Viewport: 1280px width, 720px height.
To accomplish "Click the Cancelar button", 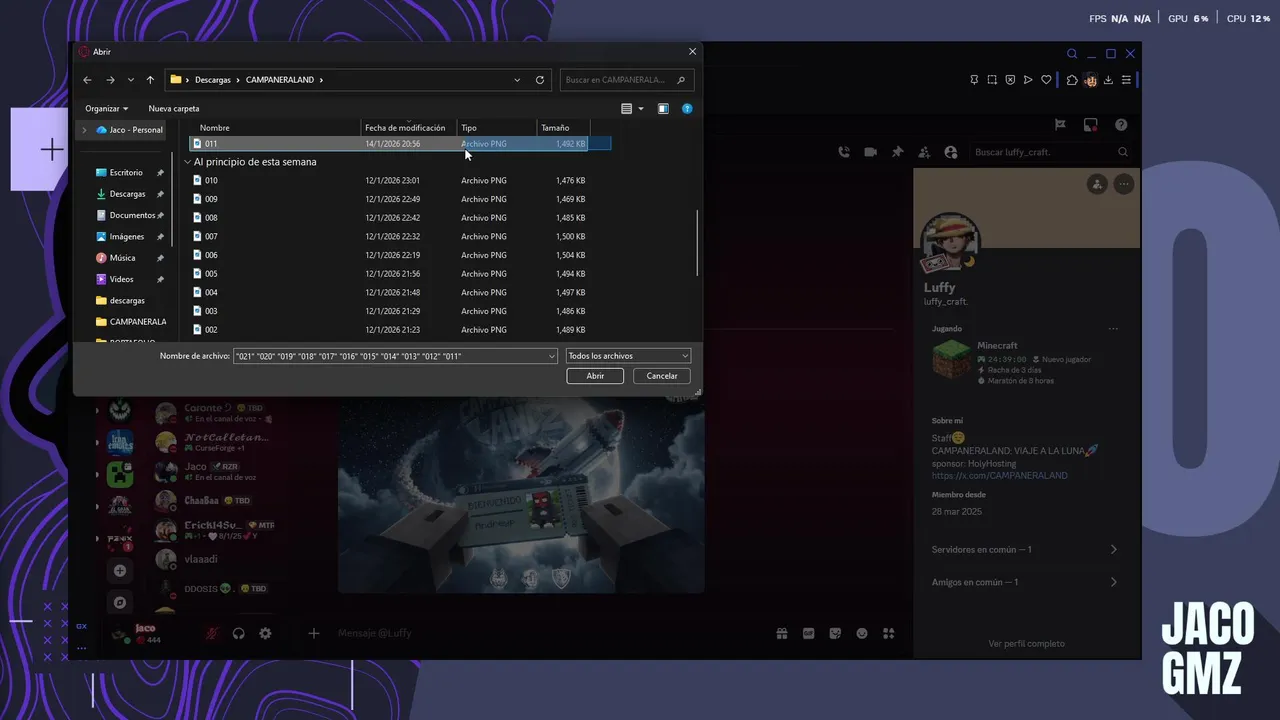I will 662,376.
